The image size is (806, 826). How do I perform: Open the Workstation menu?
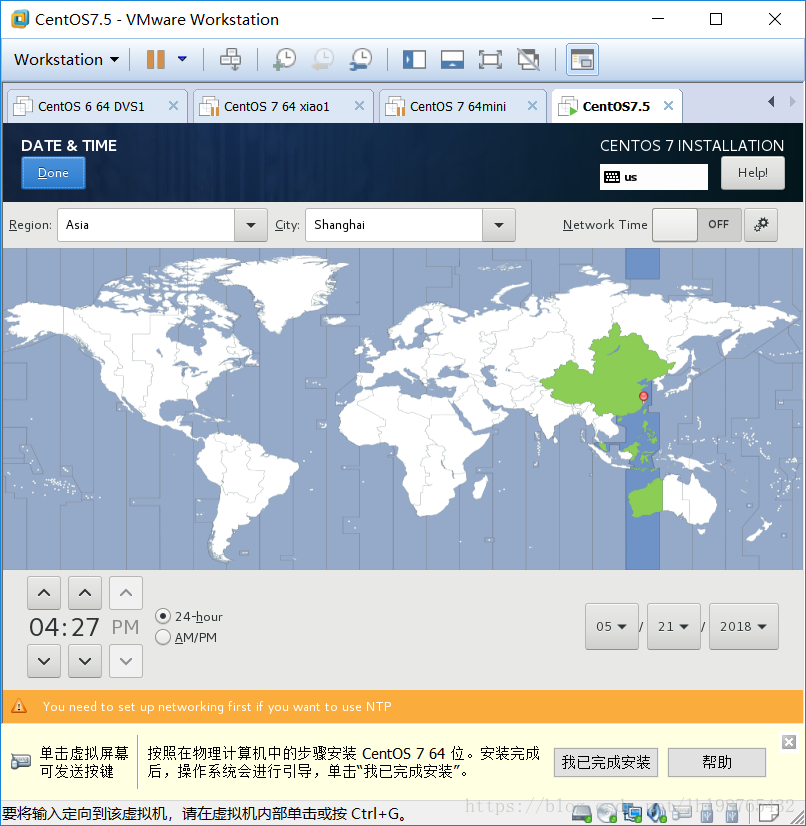[66, 60]
